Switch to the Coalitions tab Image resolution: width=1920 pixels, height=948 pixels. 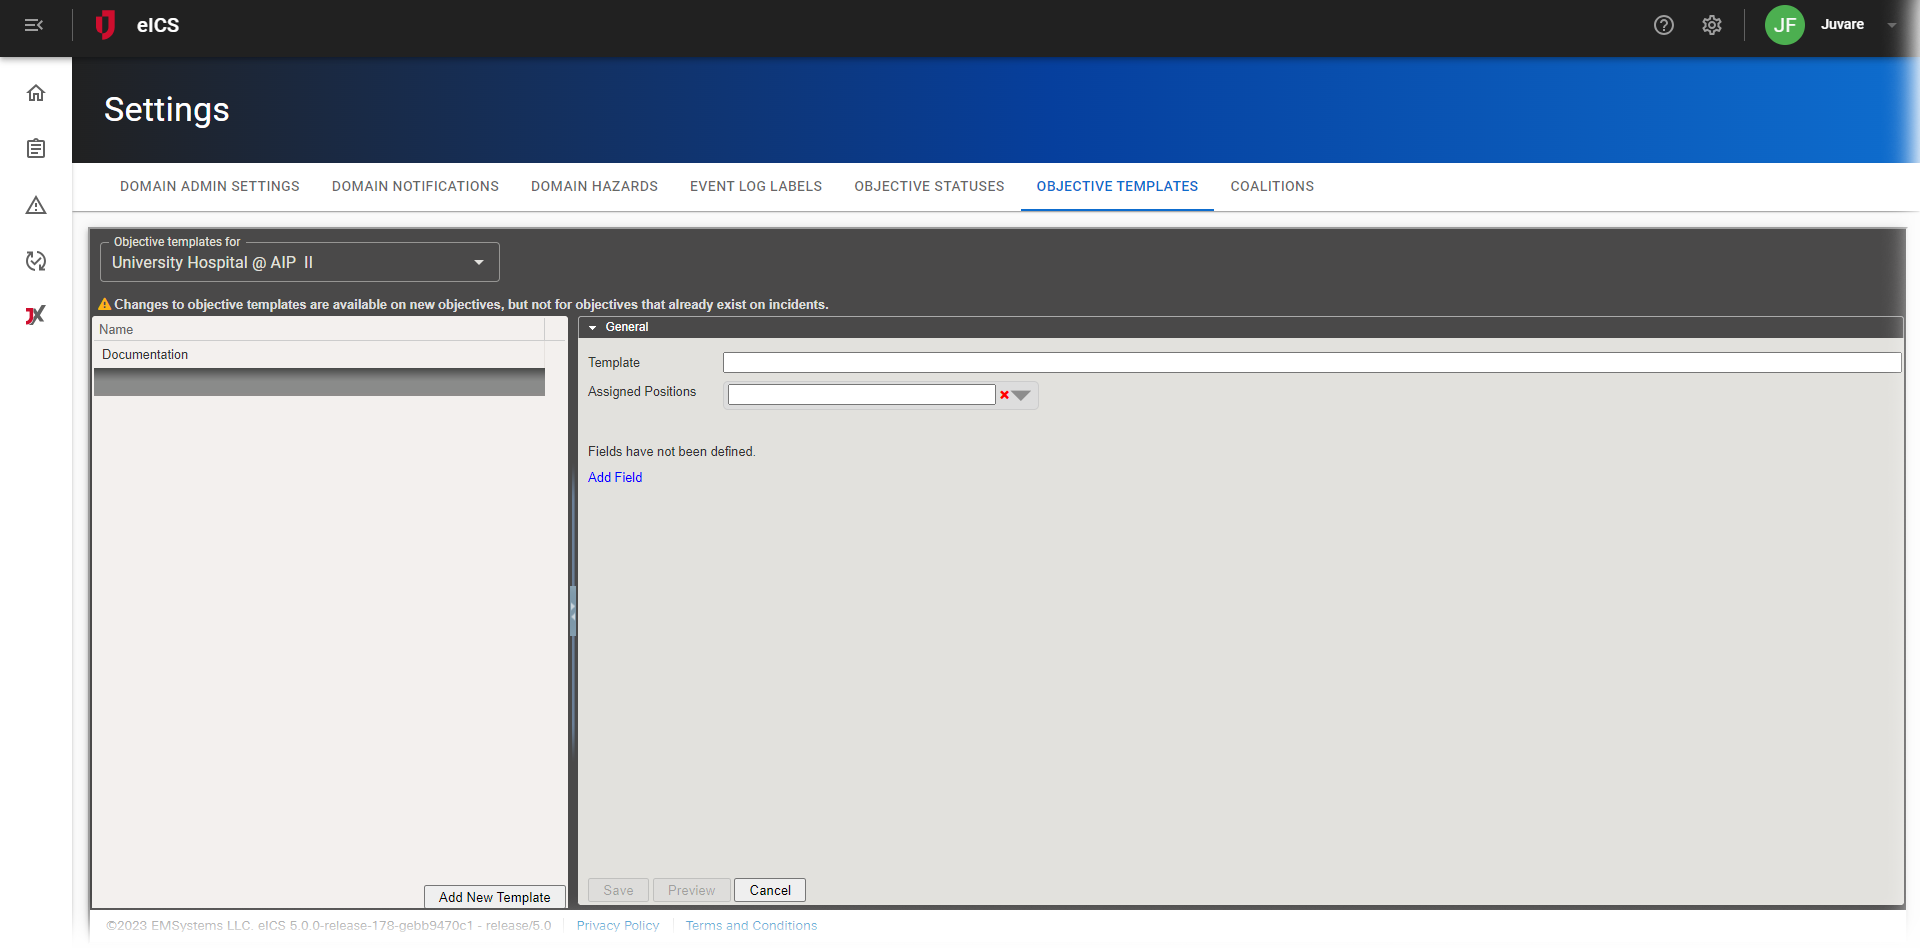pyautogui.click(x=1271, y=186)
